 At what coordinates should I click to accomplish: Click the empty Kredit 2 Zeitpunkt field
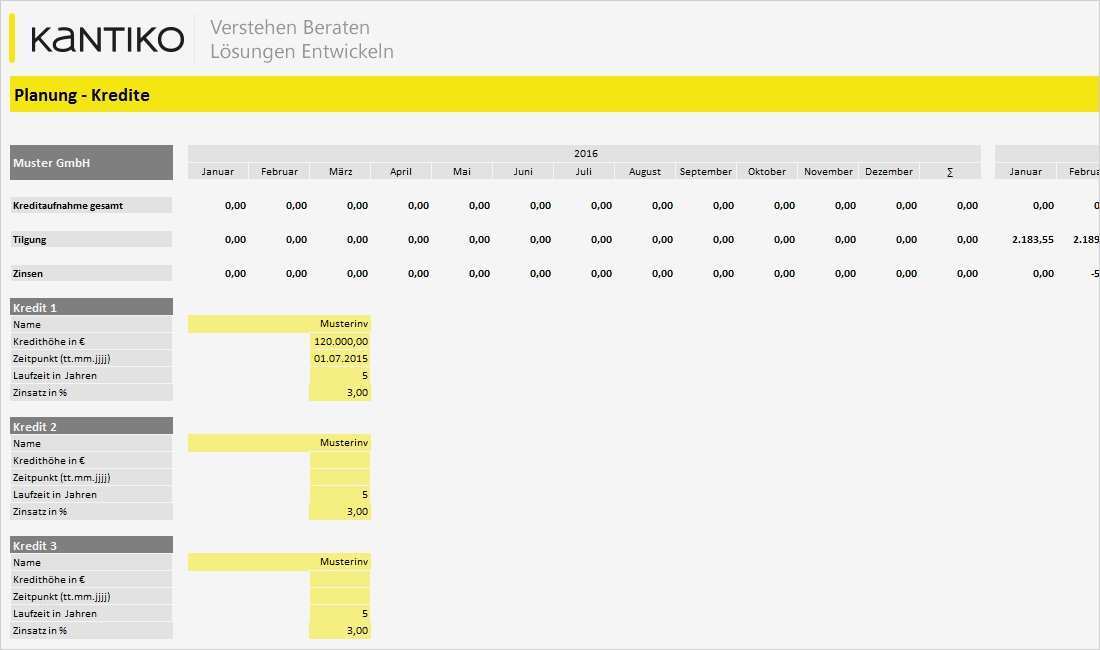point(340,478)
